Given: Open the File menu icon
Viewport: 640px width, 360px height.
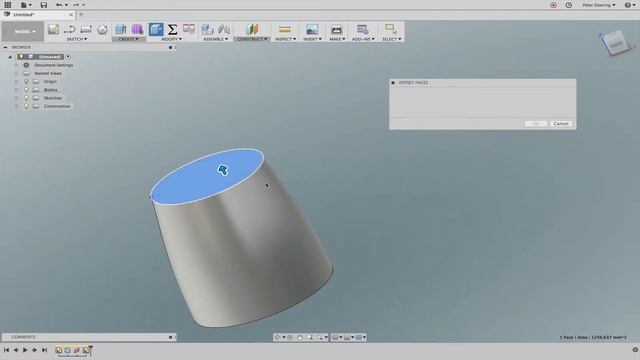Looking at the screenshot, I should point(25,5).
